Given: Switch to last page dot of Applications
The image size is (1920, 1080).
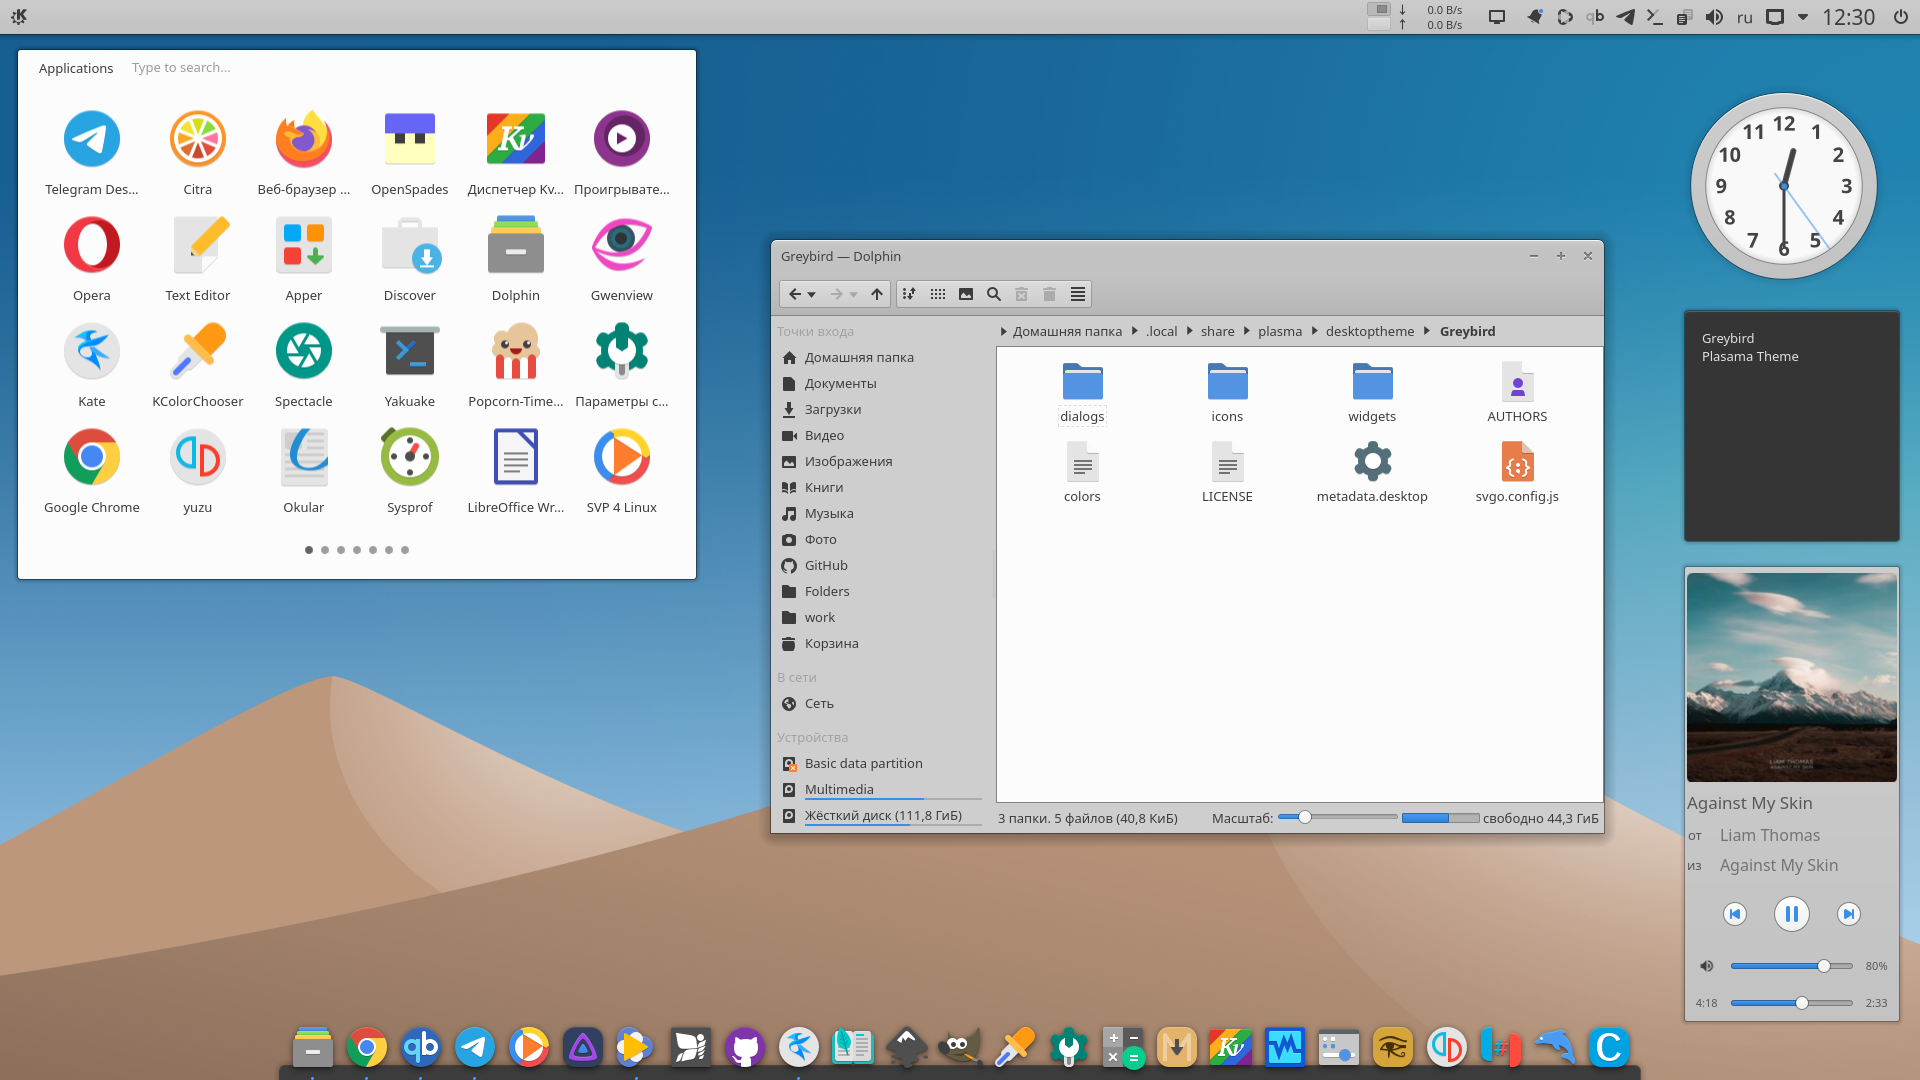Looking at the screenshot, I should pos(405,550).
